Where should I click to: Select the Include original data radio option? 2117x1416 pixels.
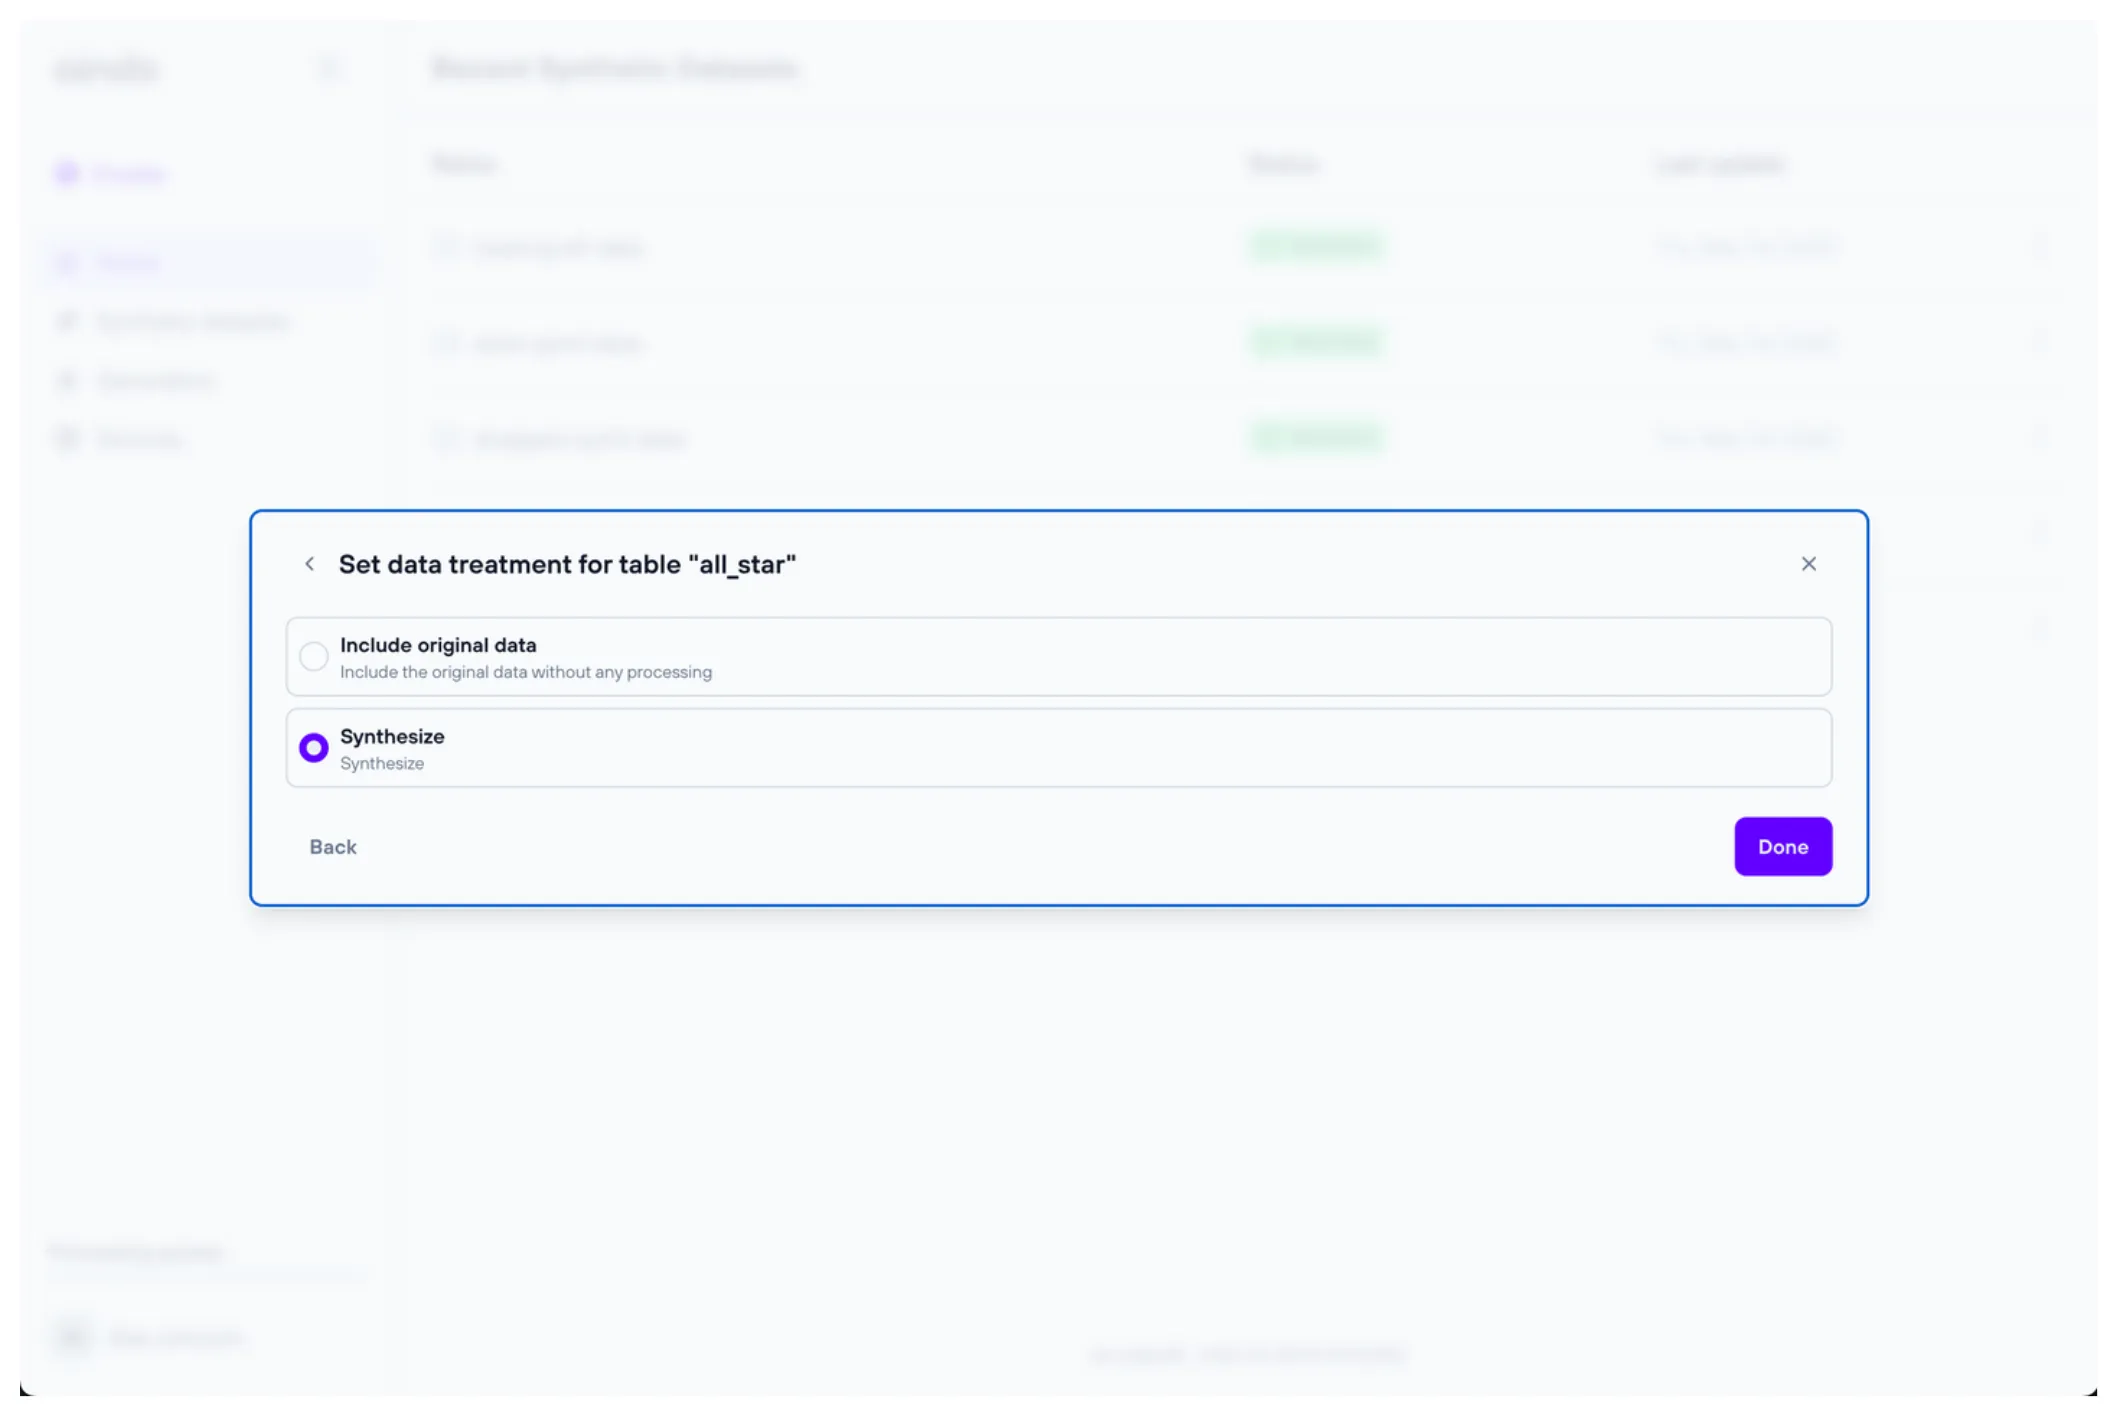tap(314, 656)
